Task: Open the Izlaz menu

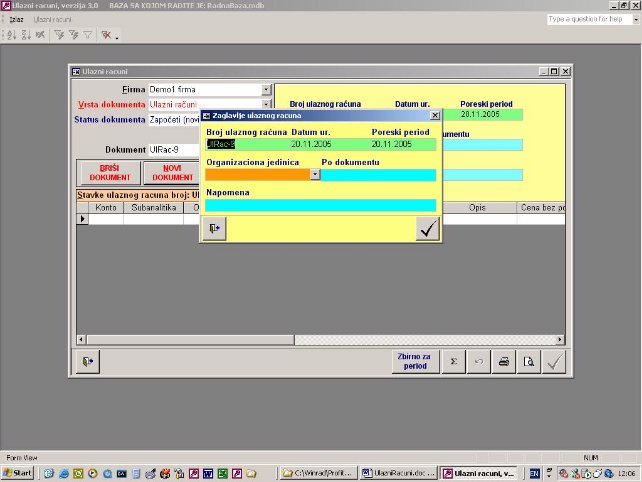Action: (16, 20)
